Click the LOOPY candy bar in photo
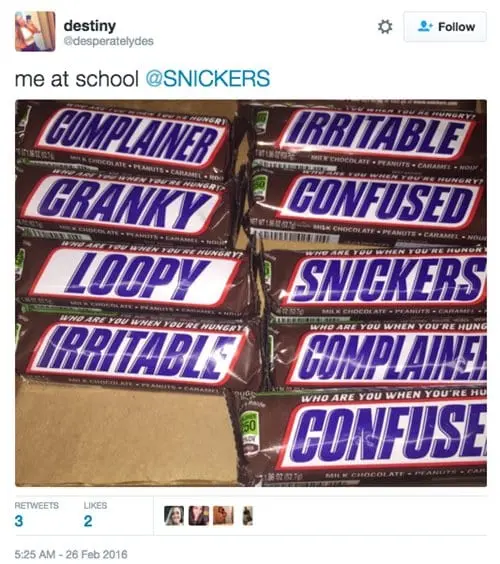 pyautogui.click(x=133, y=275)
